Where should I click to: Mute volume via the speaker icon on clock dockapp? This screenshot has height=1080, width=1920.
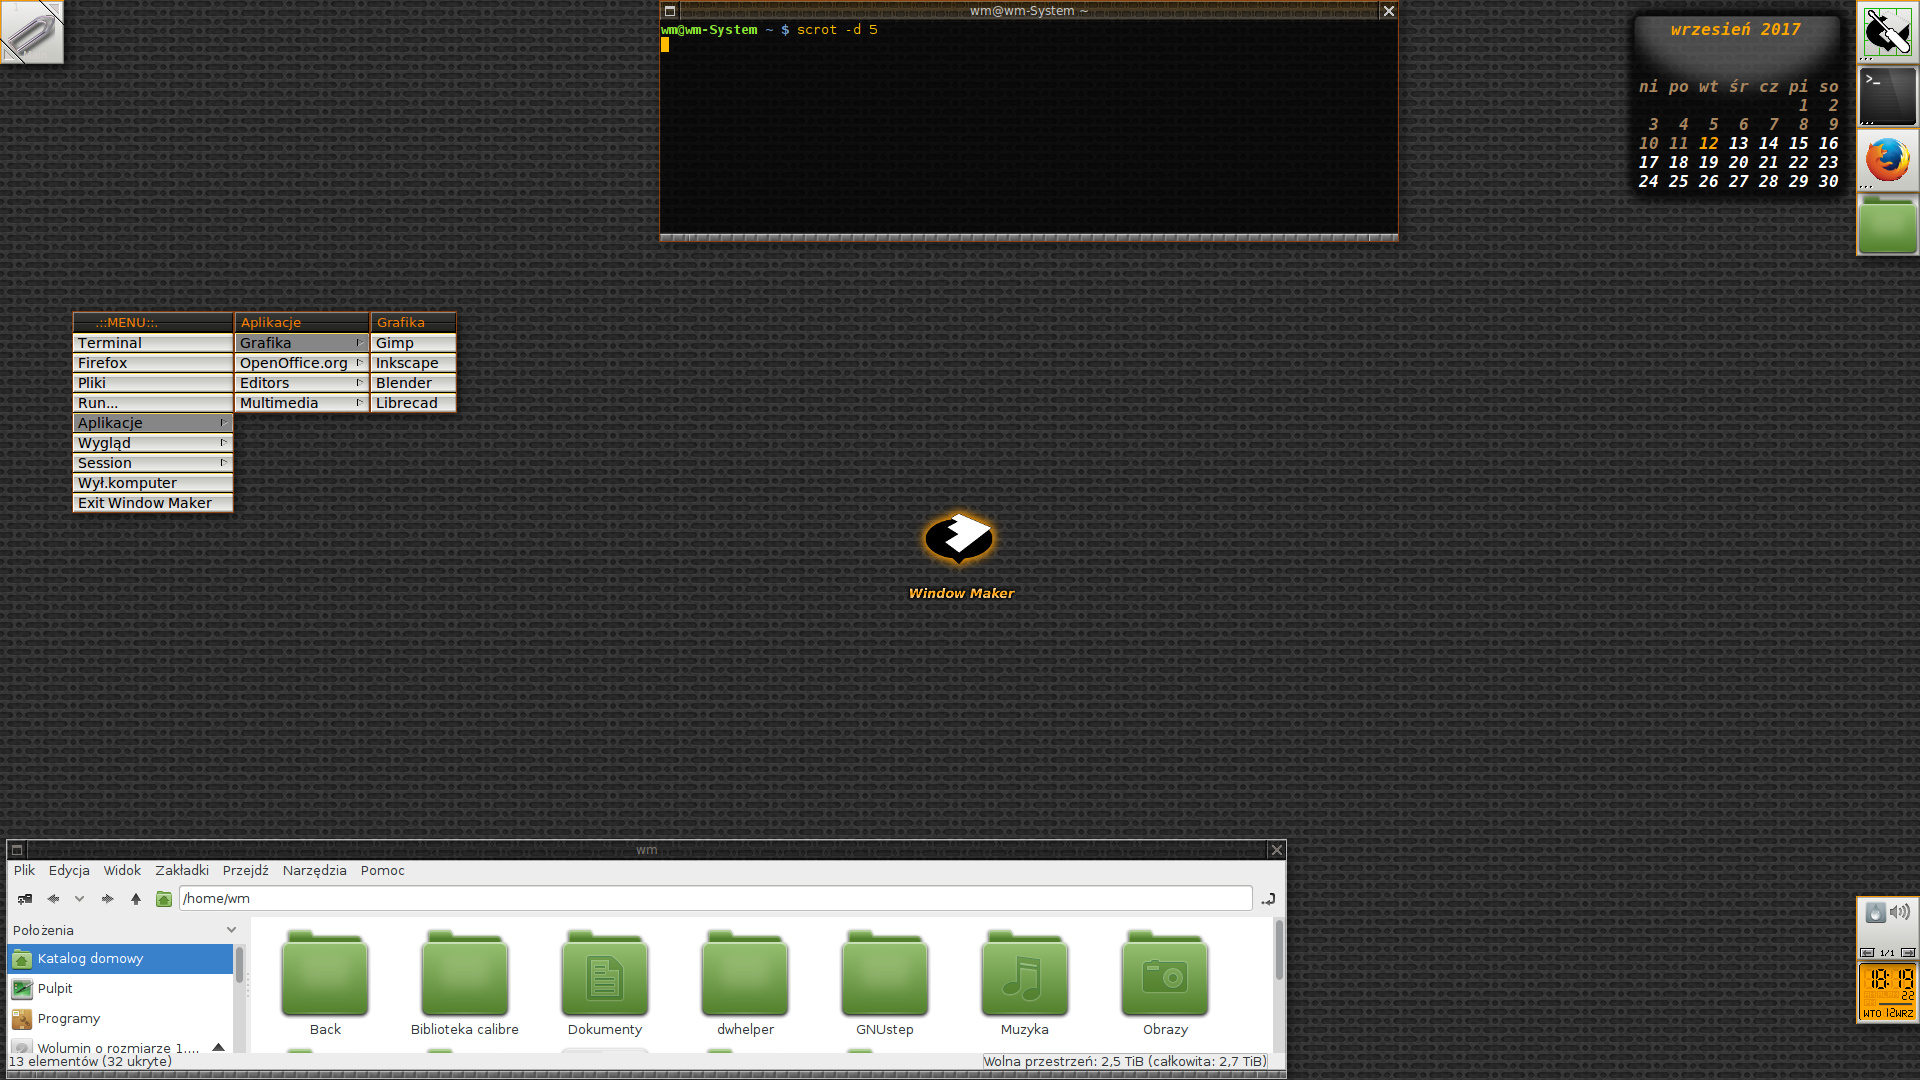(x=1900, y=913)
